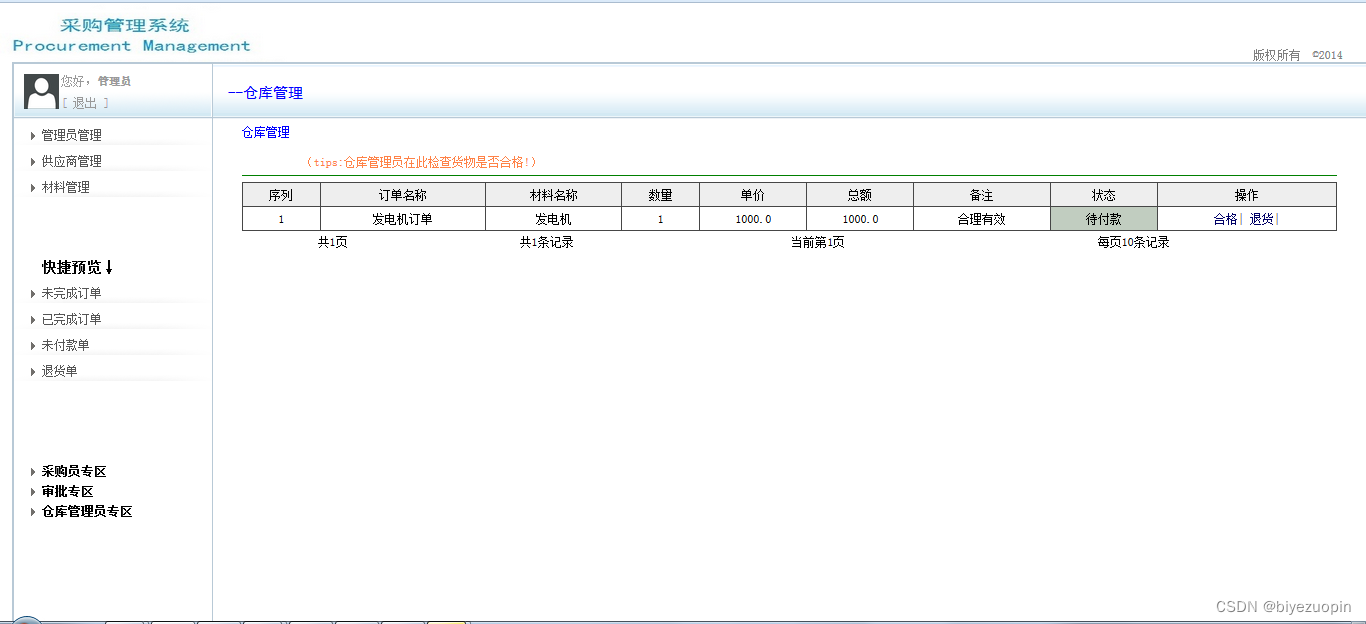Open 供应商管理 in the sidebar
Screen dimensions: 1366x624
(71, 161)
